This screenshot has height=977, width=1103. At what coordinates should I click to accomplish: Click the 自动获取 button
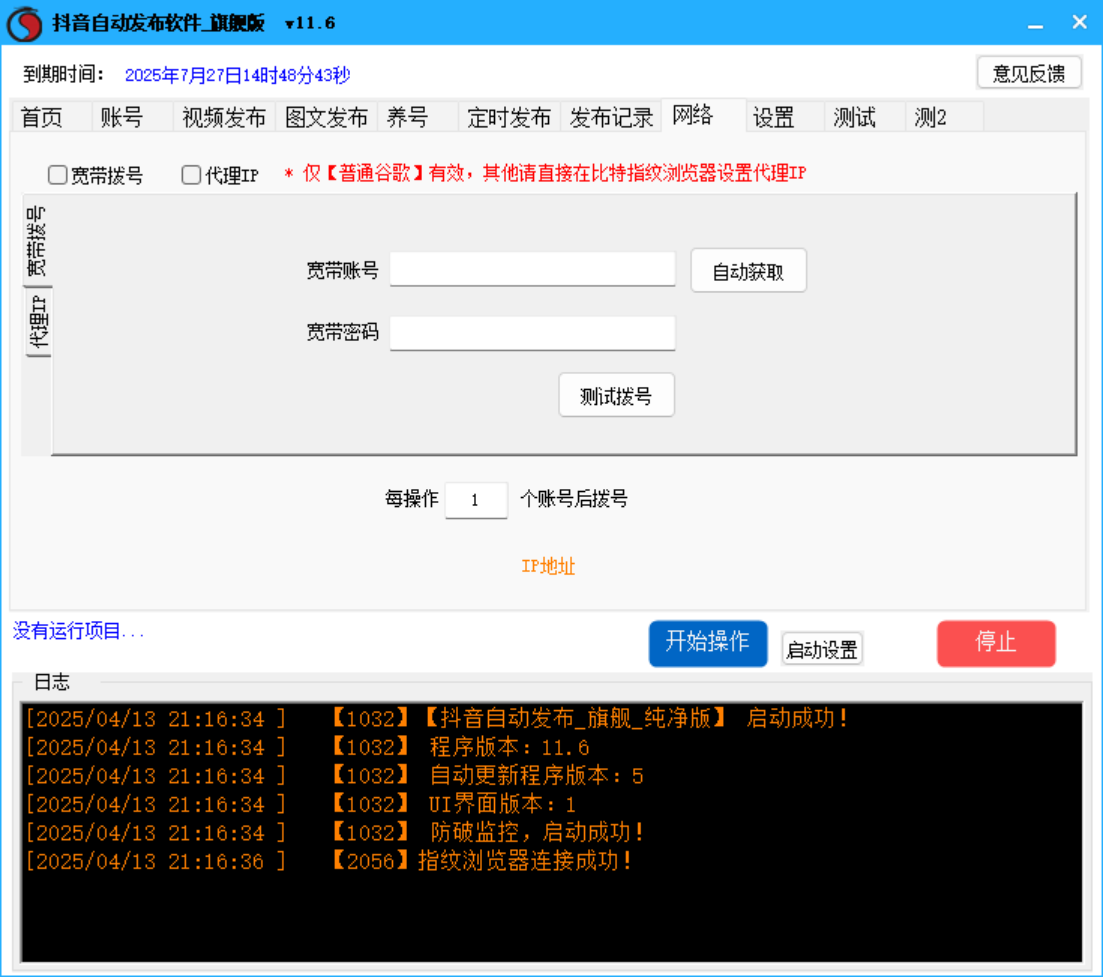pos(748,271)
